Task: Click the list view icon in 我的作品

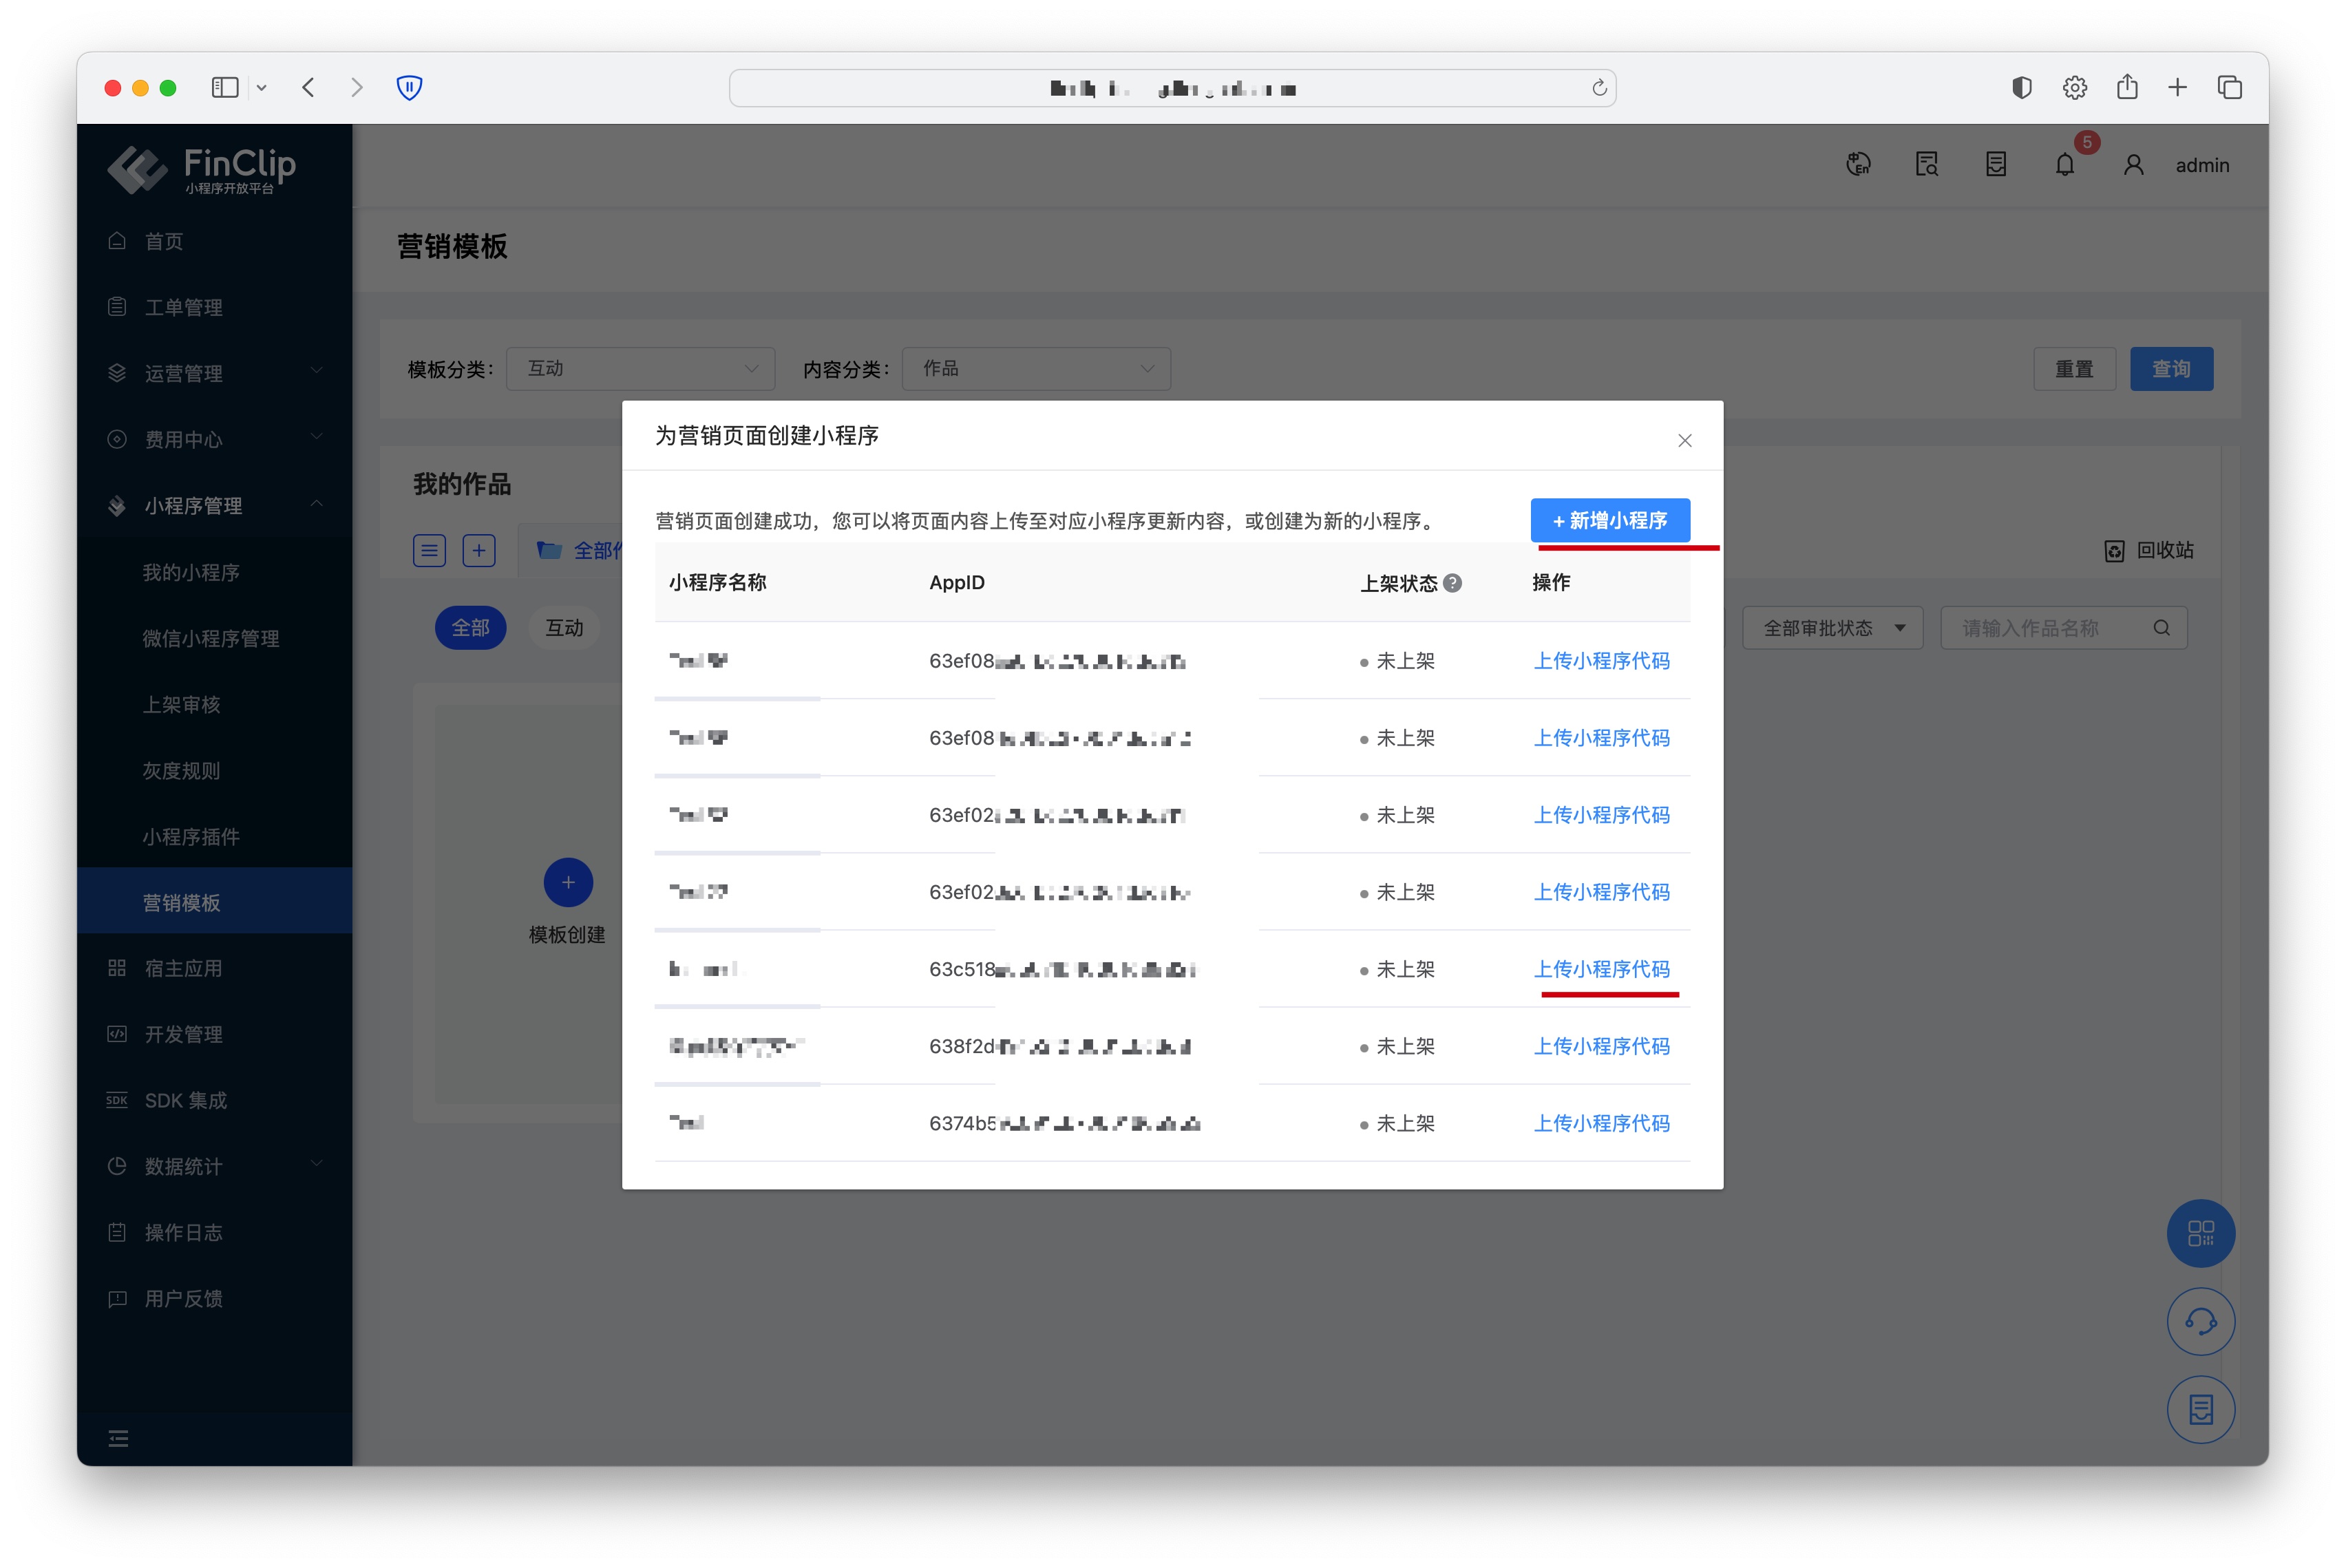Action: [x=429, y=550]
